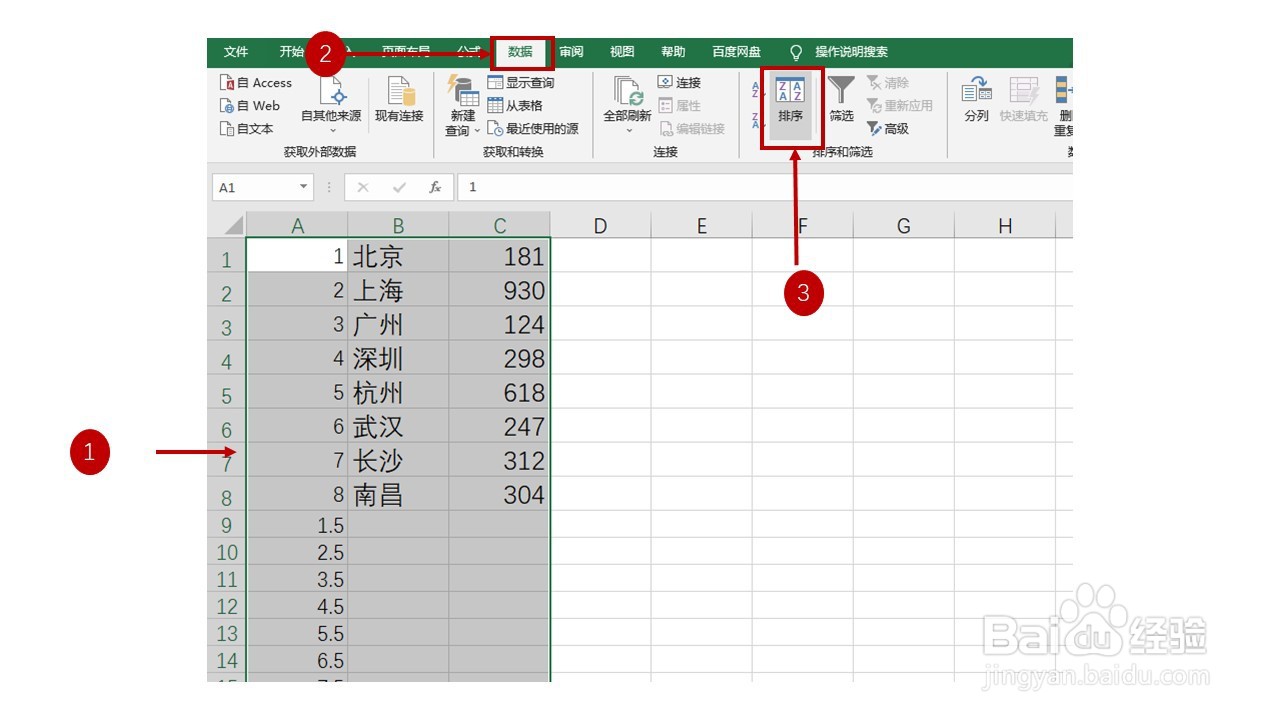Click the fx Insert Function button
Screen dimensions: 1280x720
tap(437, 186)
